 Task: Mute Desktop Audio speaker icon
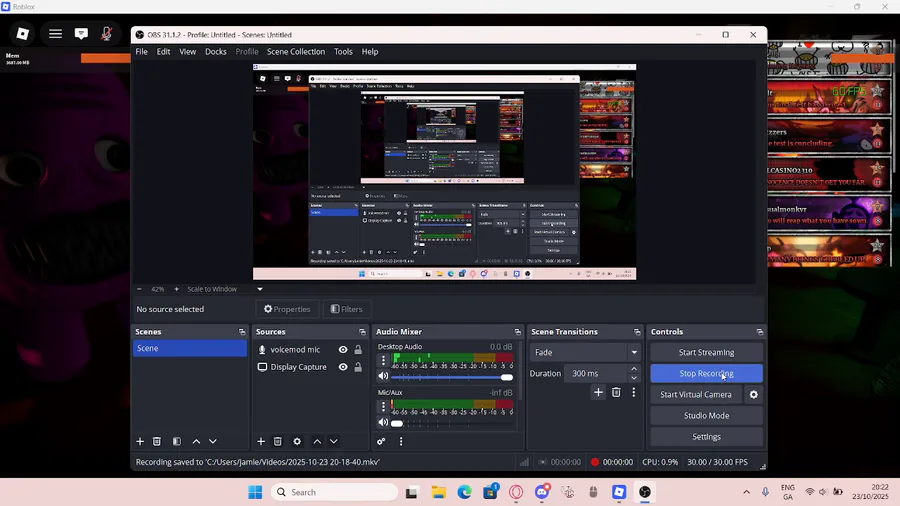383,376
